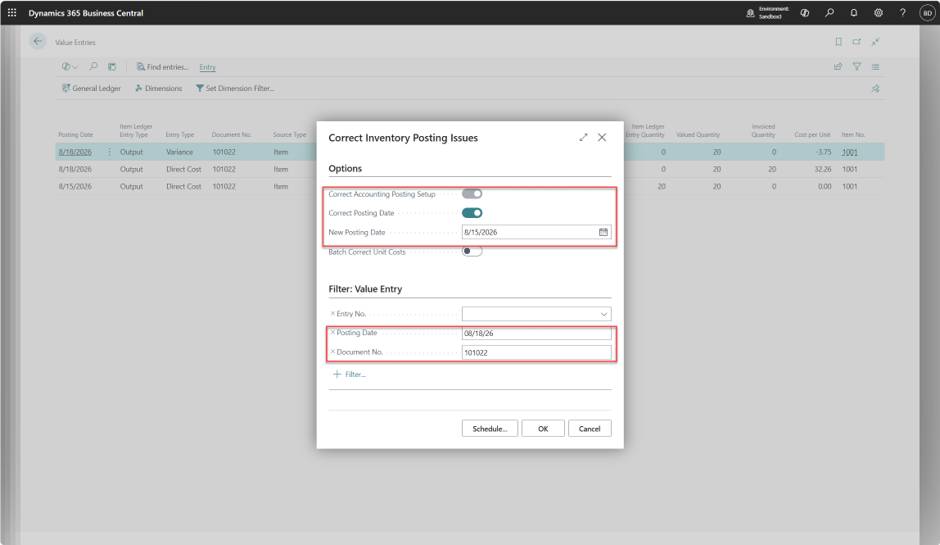Open item 1001 link in Variance row
Image resolution: width=940 pixels, height=545 pixels.
tap(849, 152)
